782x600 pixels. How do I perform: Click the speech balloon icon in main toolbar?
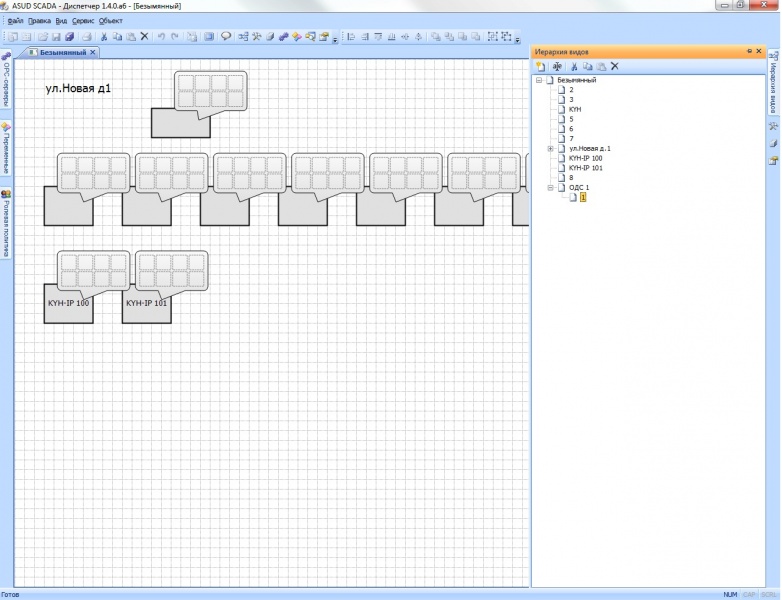(x=226, y=37)
